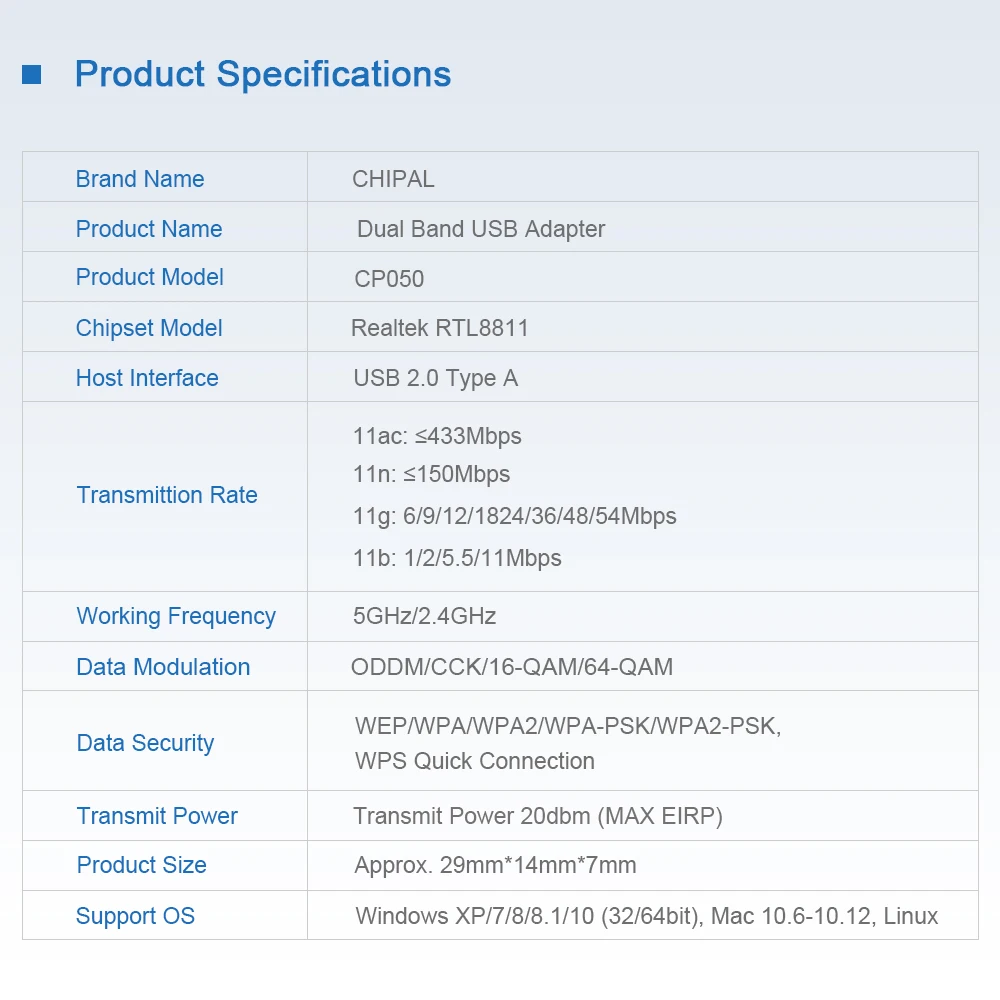Select the '11ac: ≤433Mbps' line
The image size is (1000, 1000).
tap(437, 436)
